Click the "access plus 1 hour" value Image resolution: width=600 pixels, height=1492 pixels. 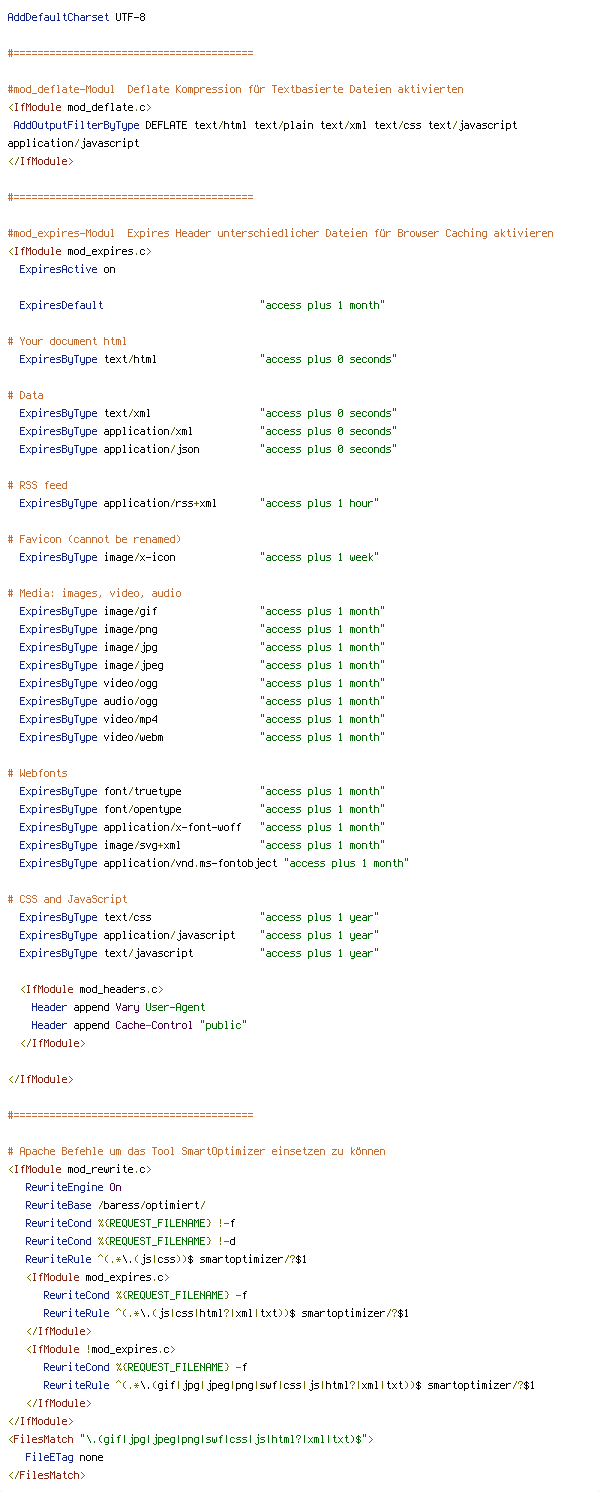pyautogui.click(x=319, y=503)
